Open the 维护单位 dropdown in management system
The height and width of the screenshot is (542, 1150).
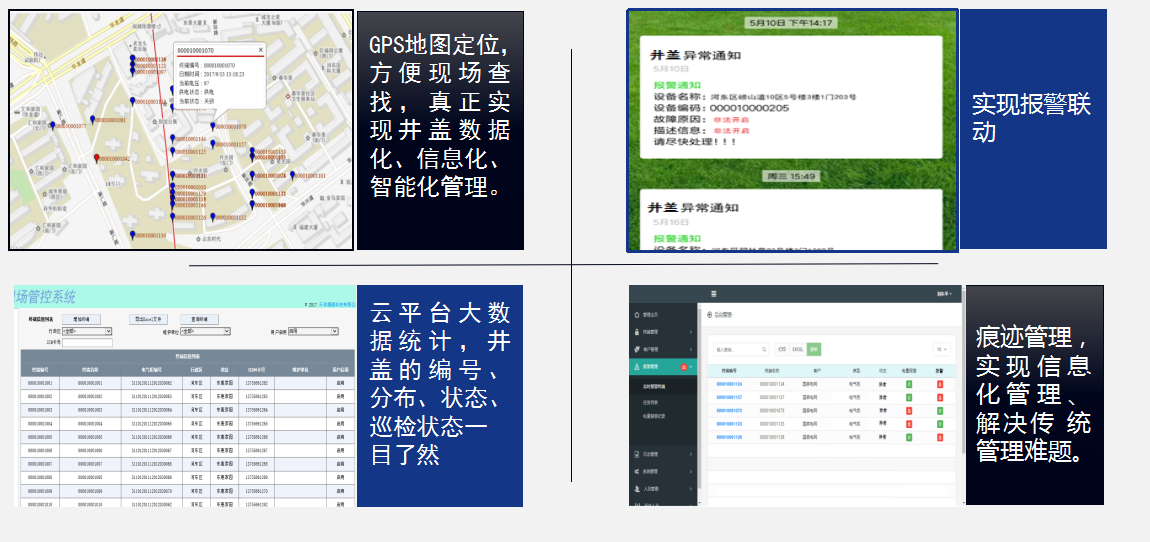205,332
